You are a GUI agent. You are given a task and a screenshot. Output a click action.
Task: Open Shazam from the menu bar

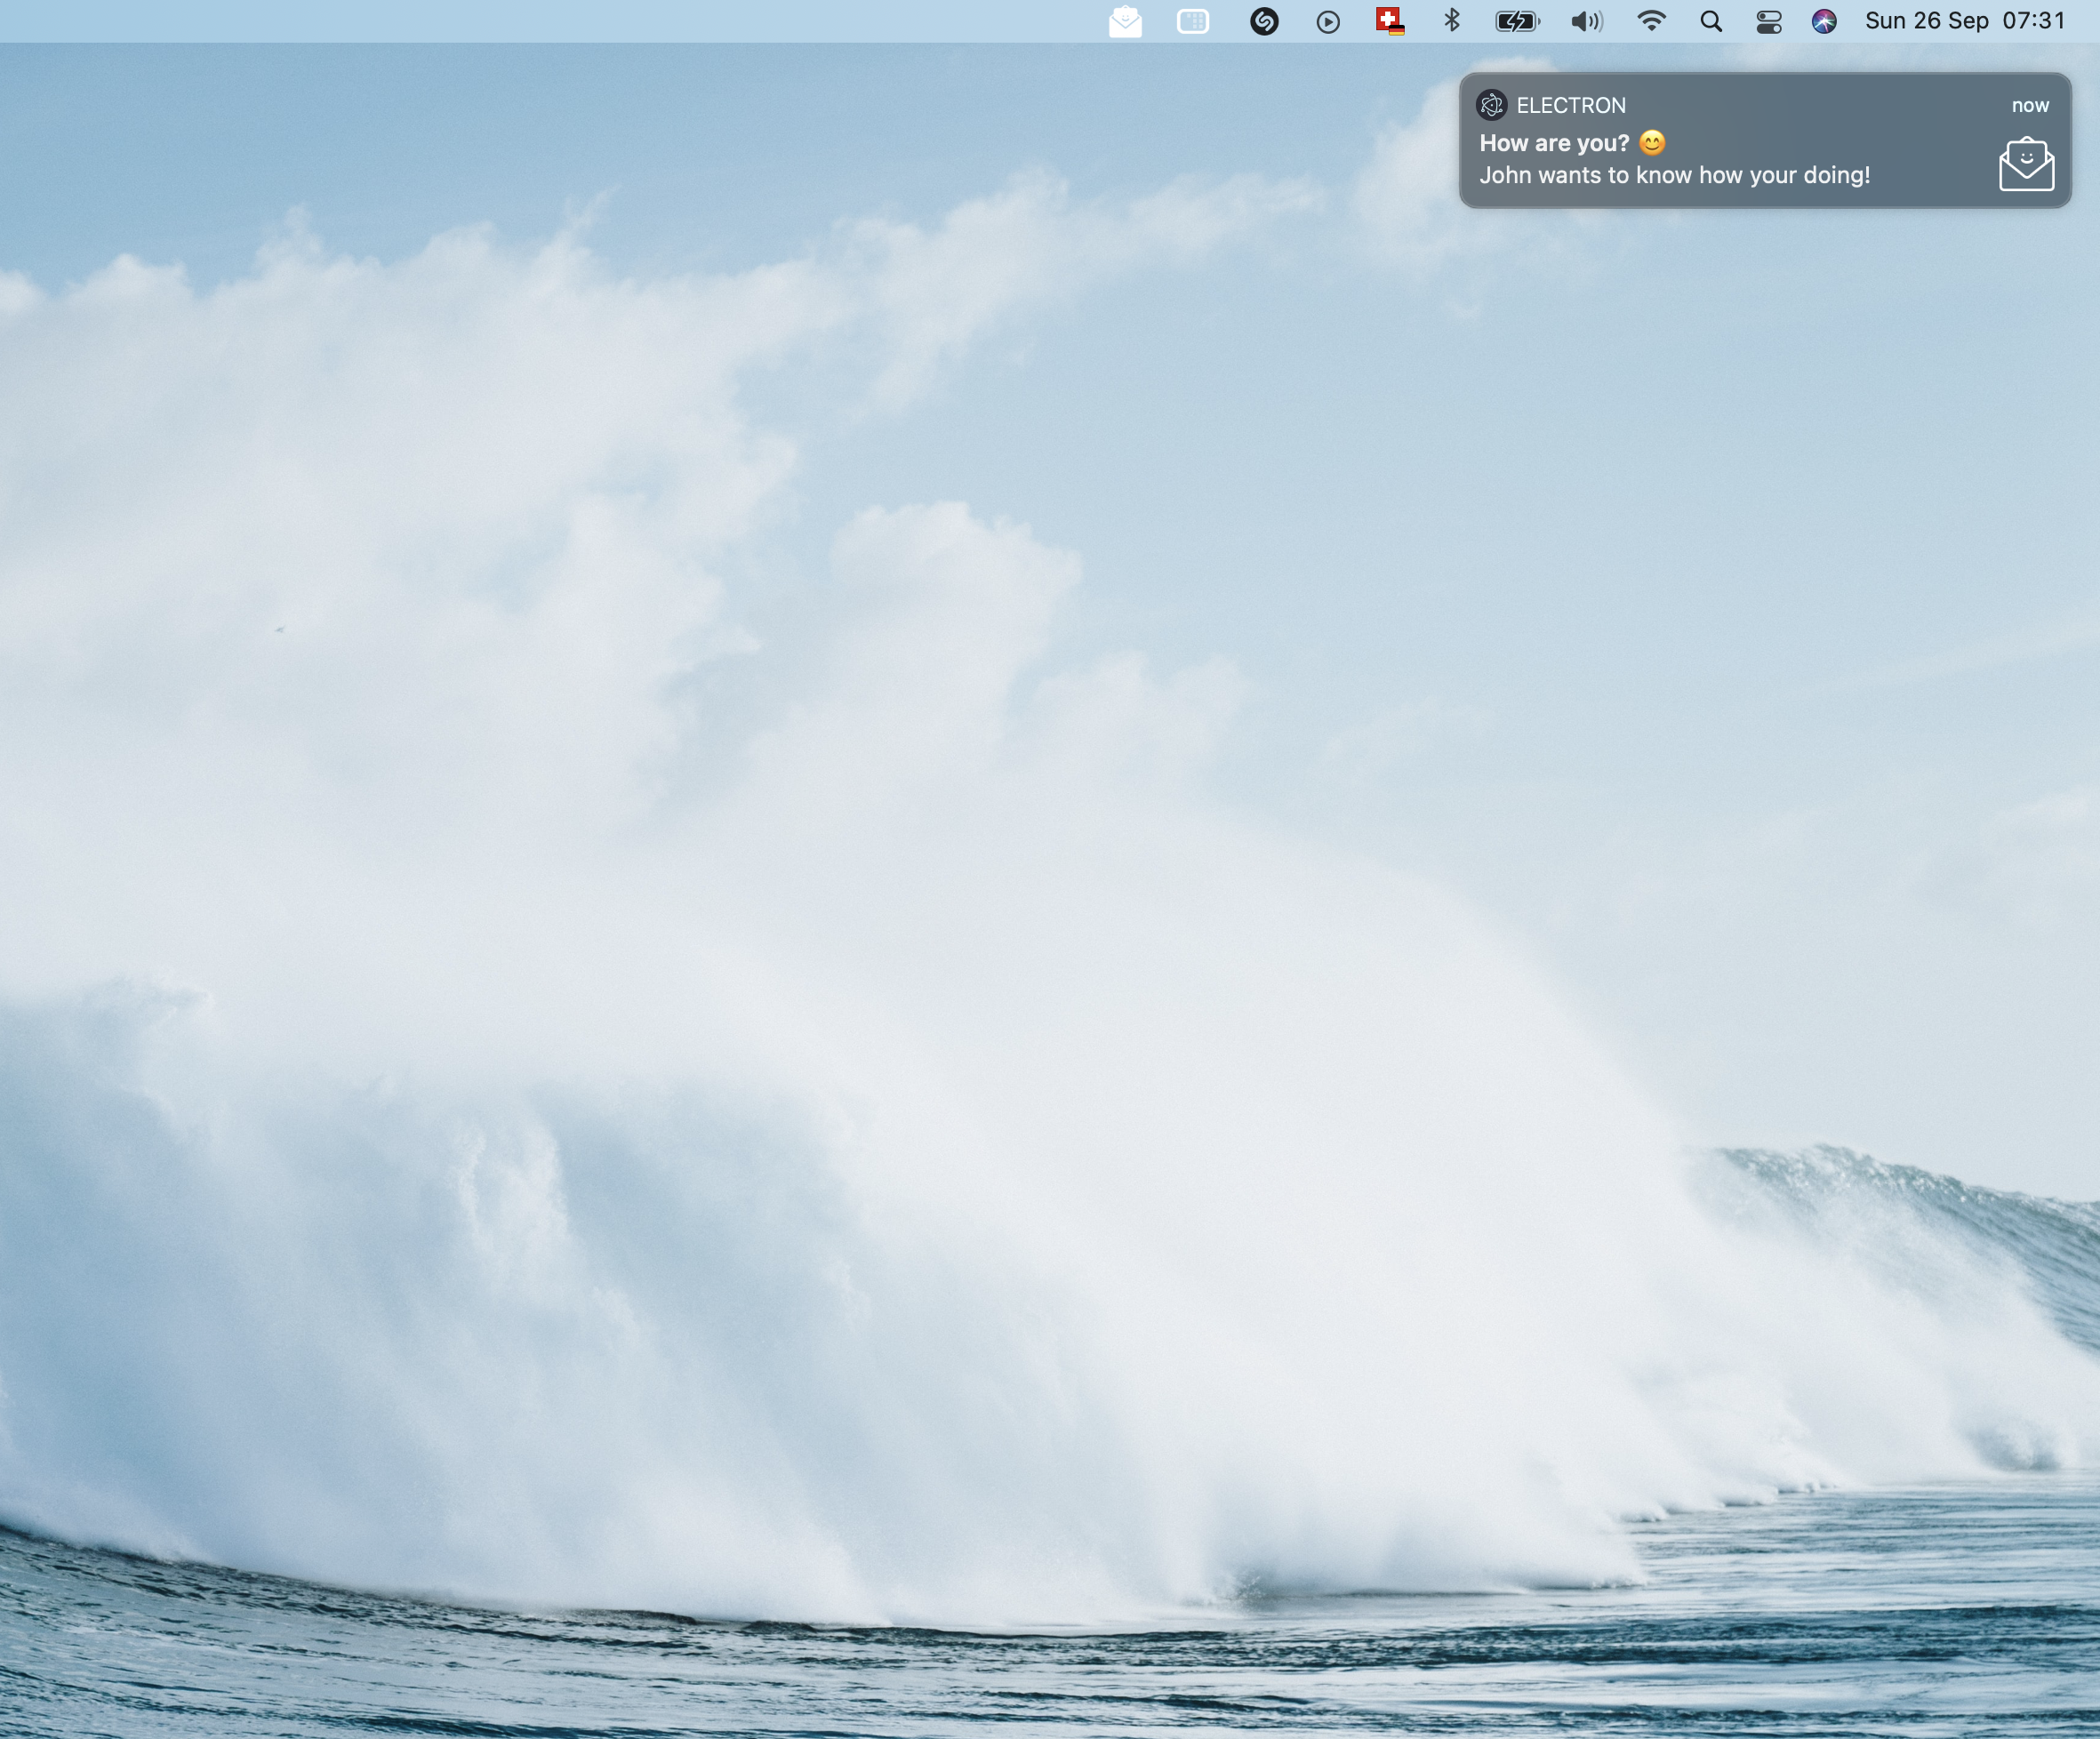[1264, 21]
